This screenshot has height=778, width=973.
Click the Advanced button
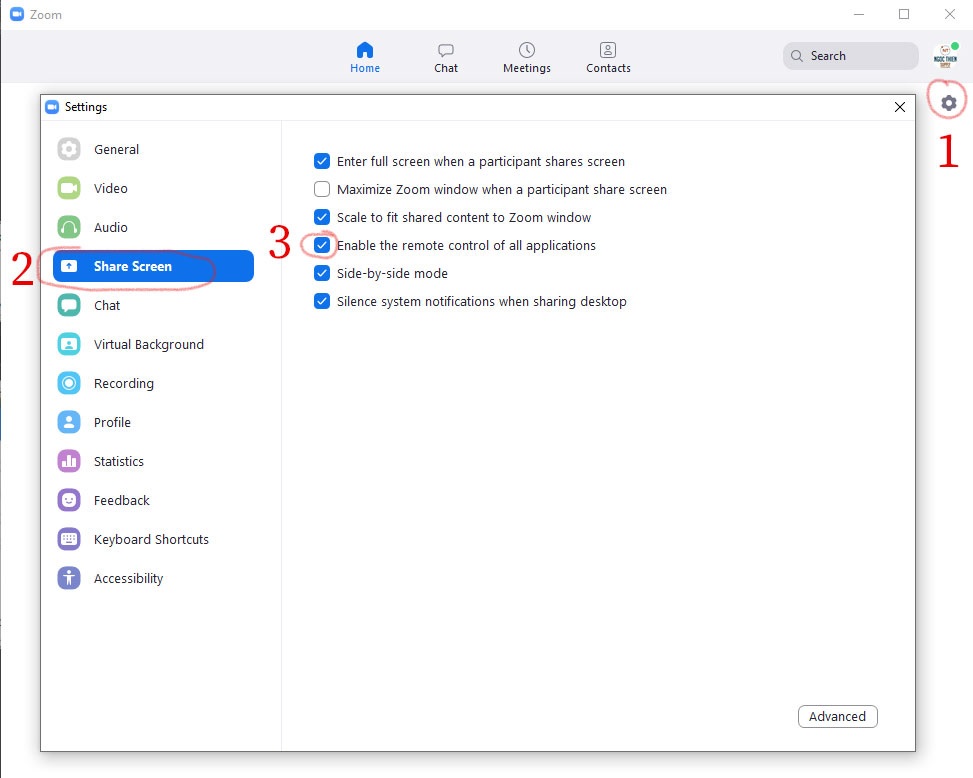point(837,716)
